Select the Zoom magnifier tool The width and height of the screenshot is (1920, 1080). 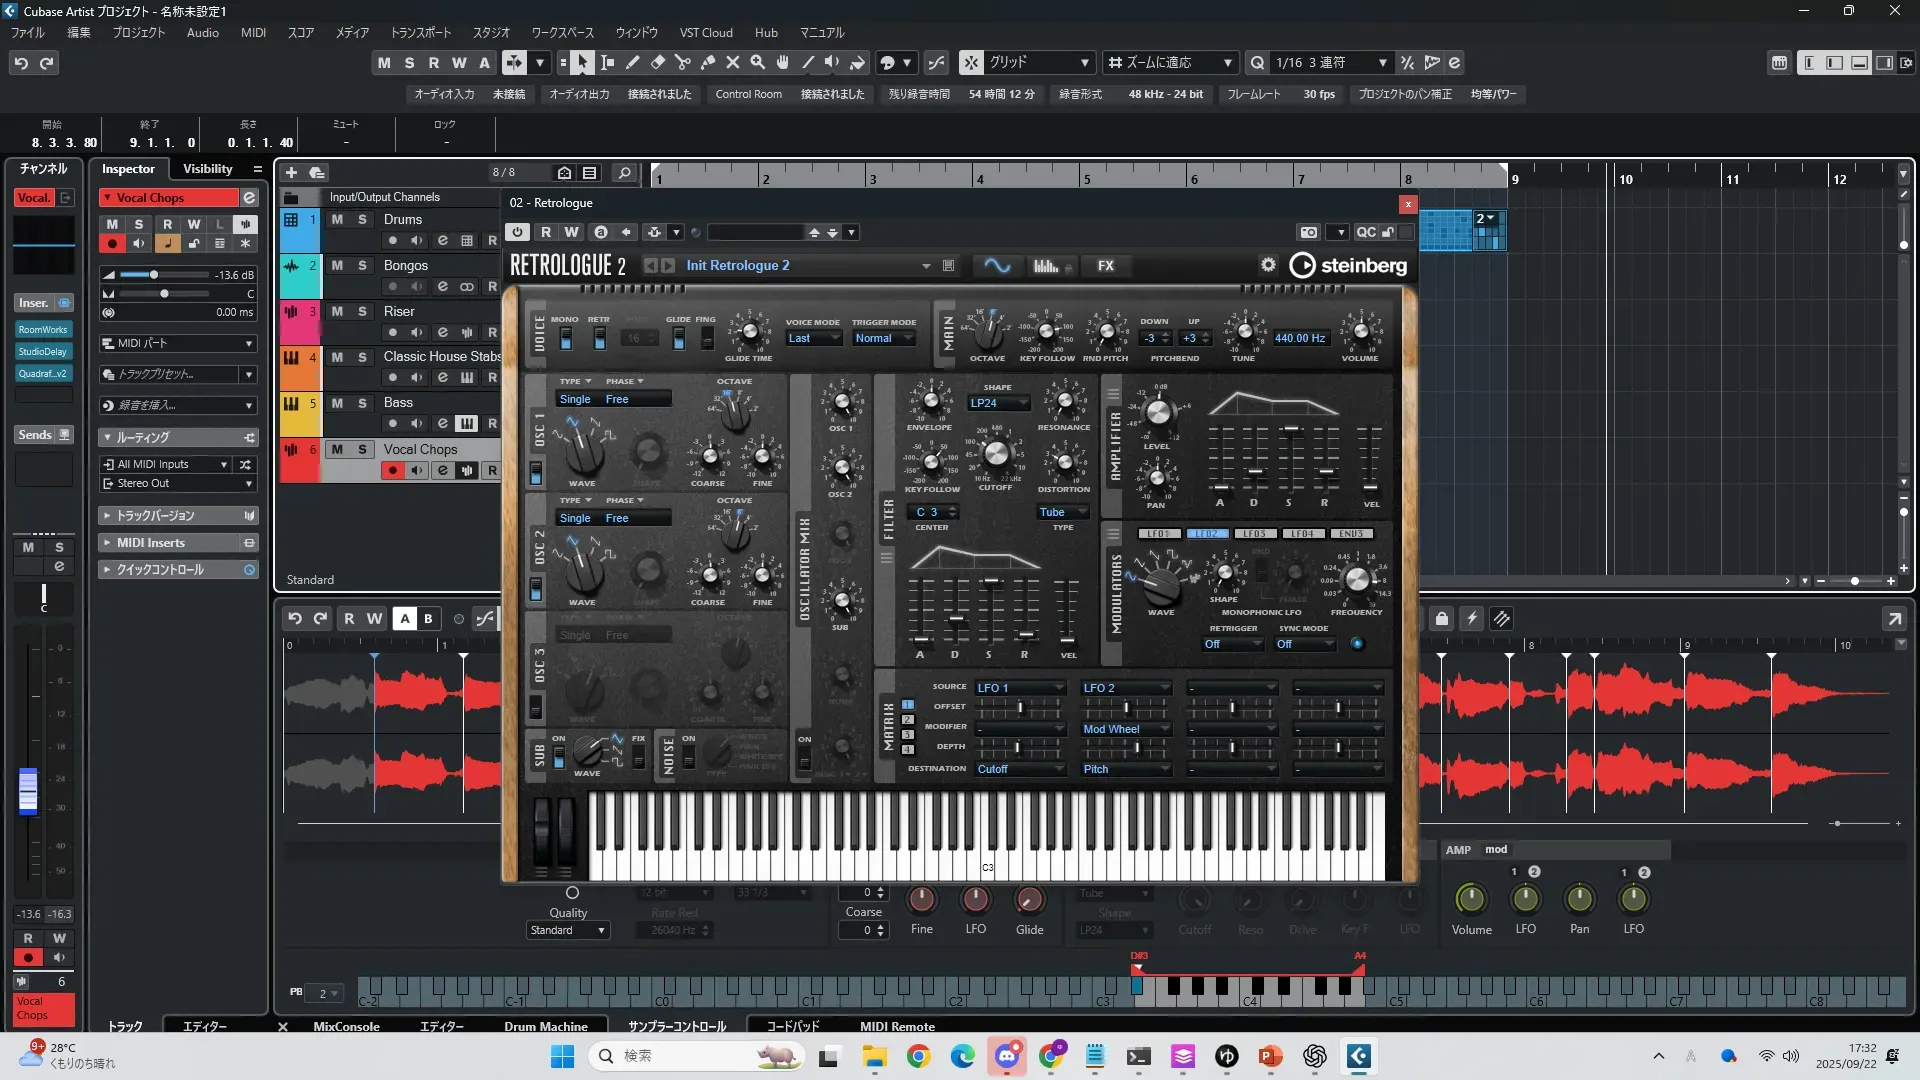coord(758,63)
